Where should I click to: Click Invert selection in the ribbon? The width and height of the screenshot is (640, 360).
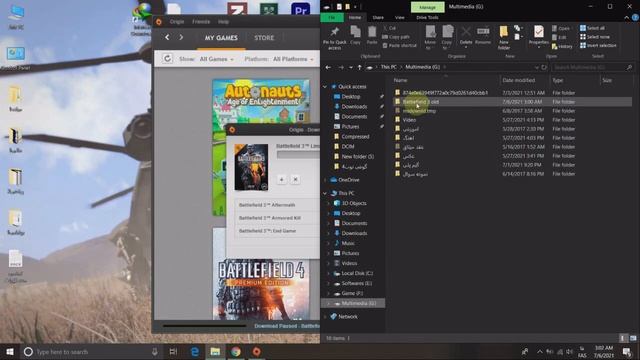598,45
